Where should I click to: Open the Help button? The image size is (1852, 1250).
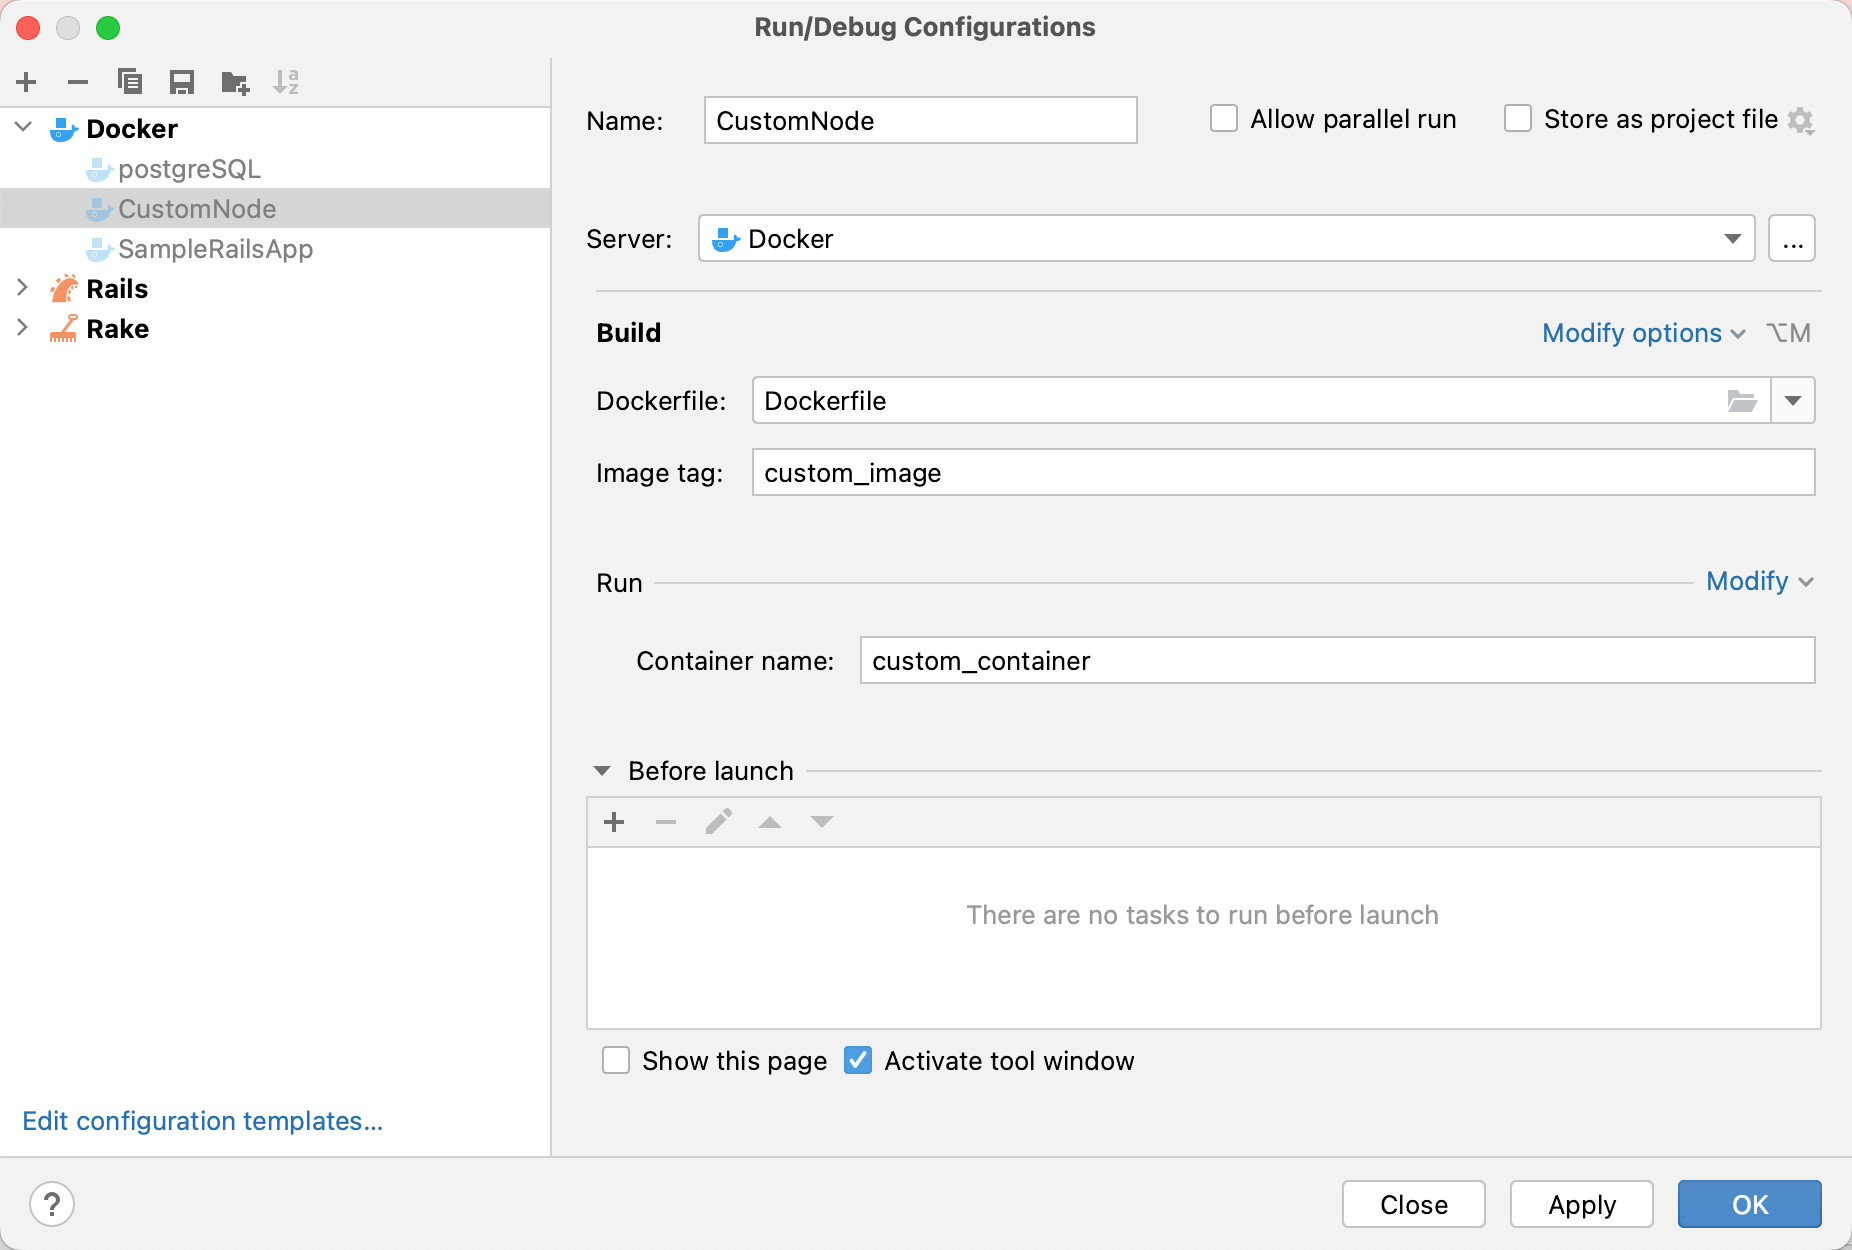[x=52, y=1204]
